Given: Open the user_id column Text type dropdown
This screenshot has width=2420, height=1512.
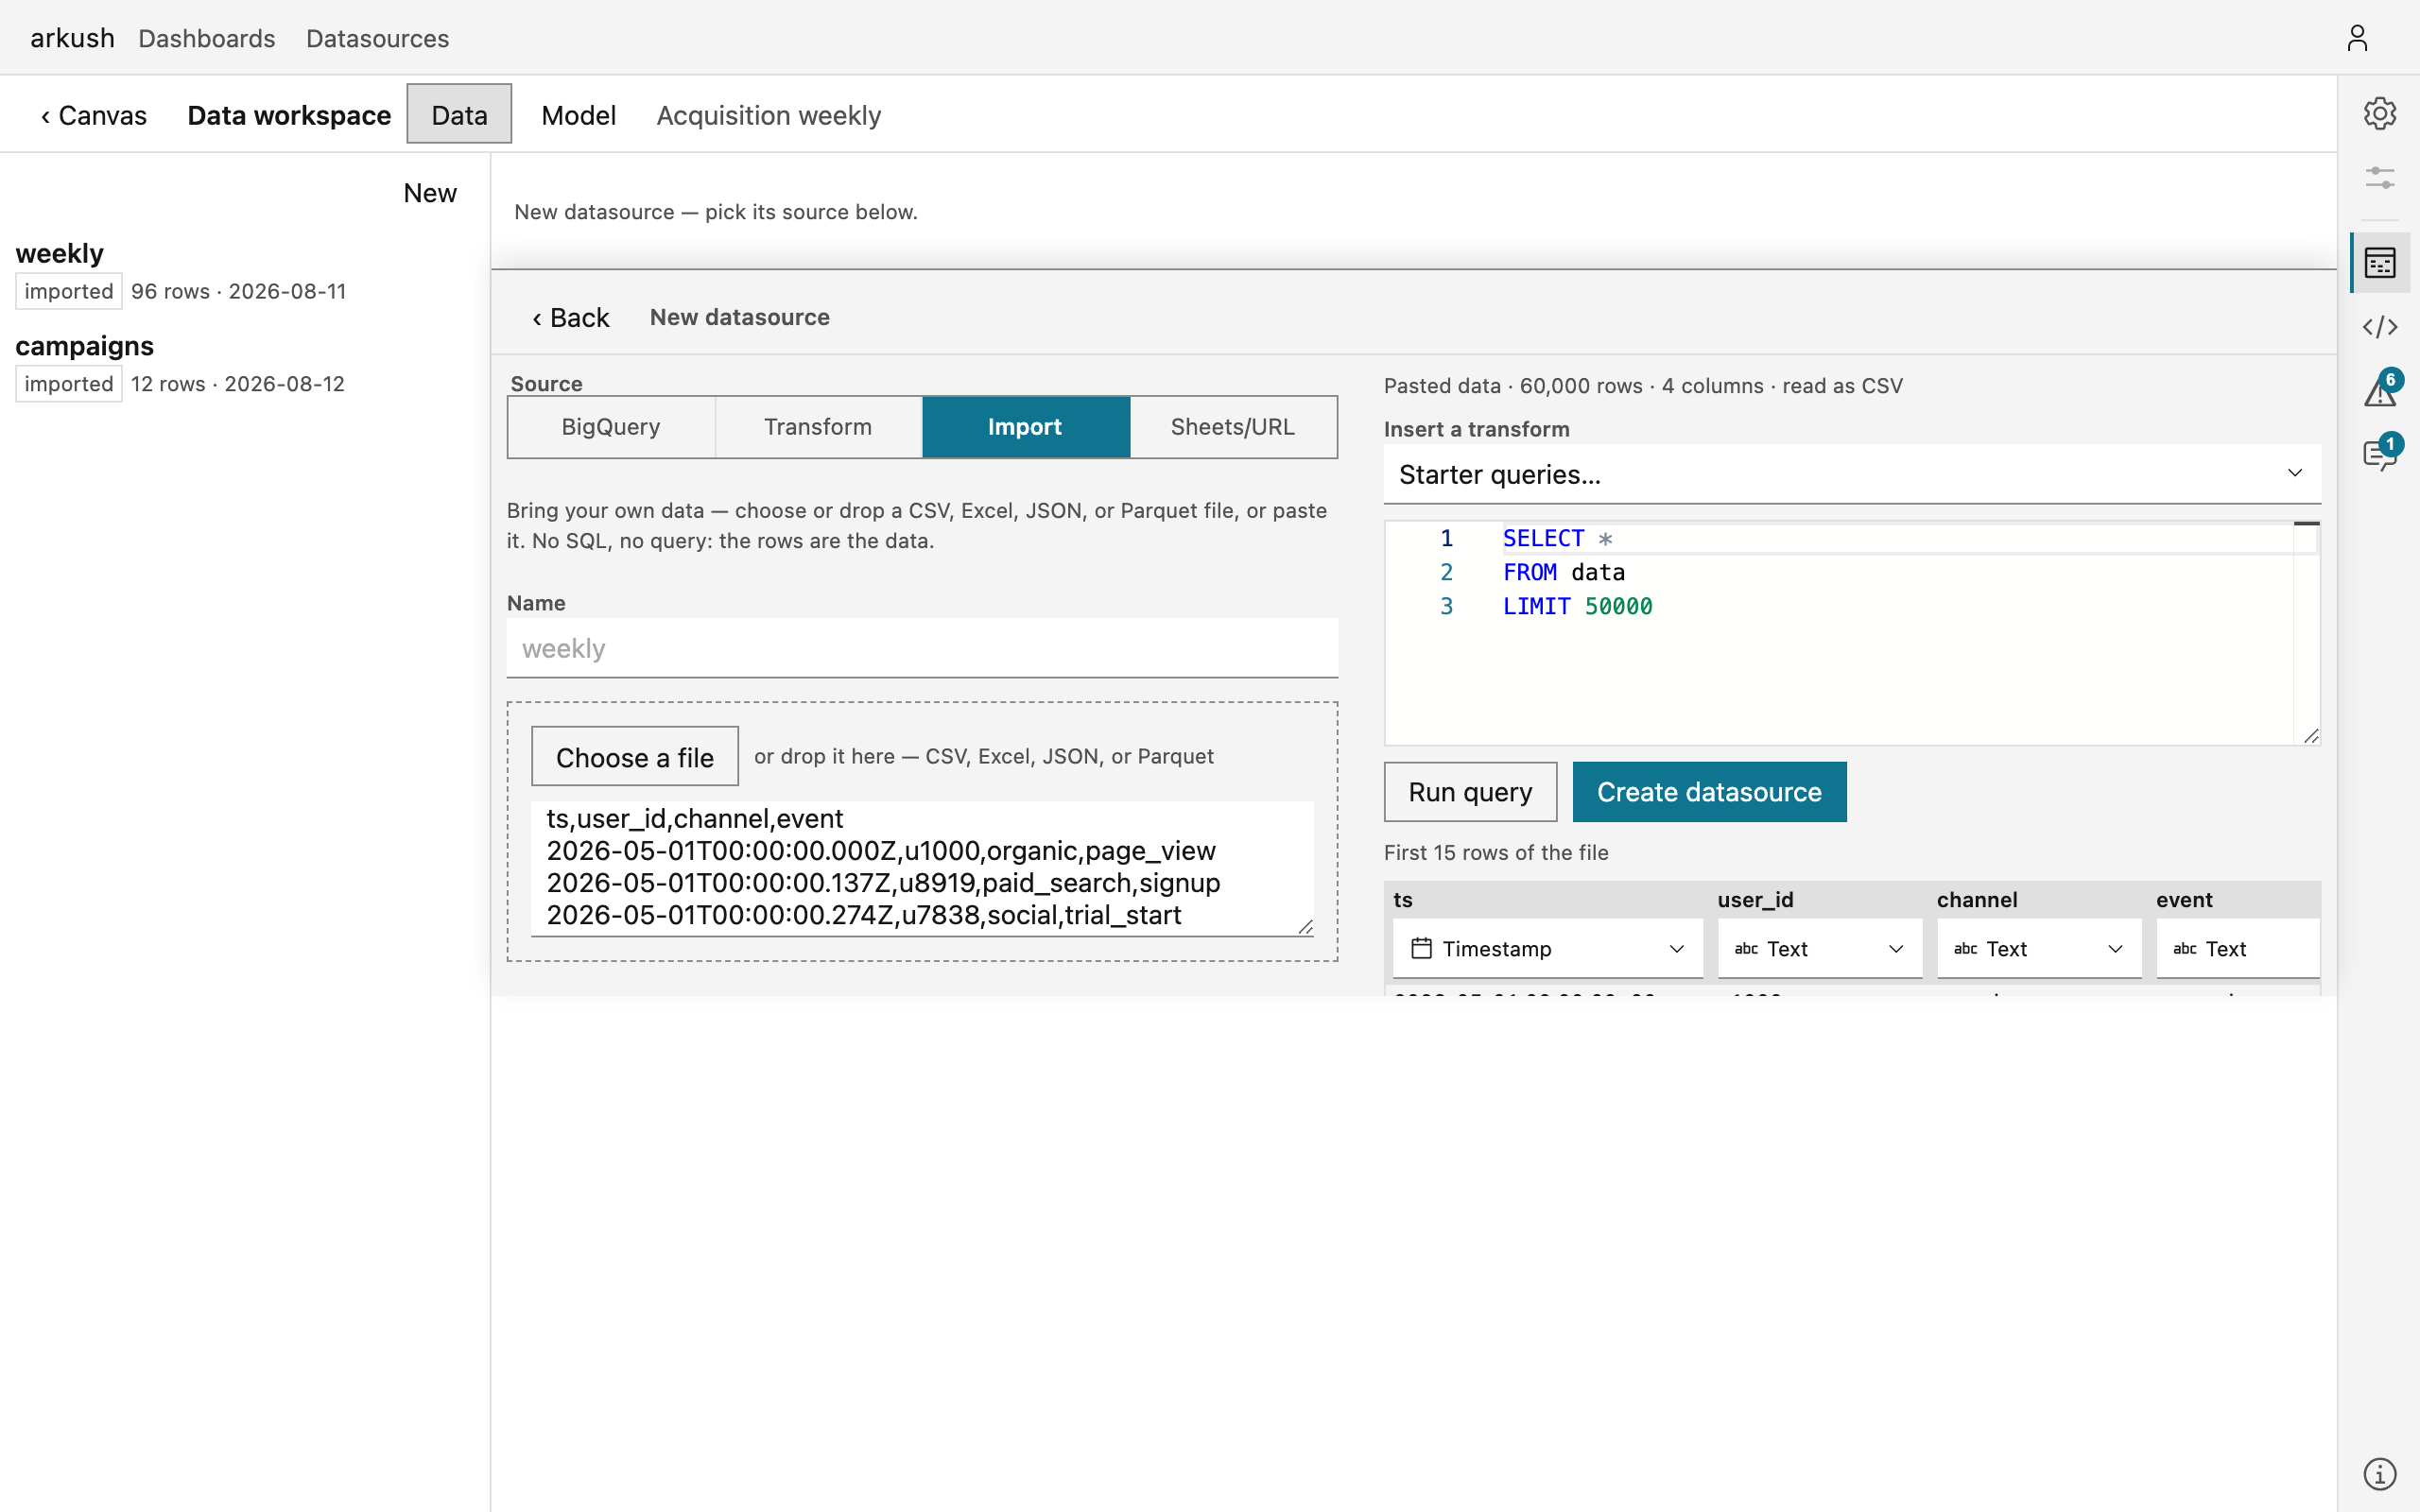Looking at the screenshot, I should tap(1820, 948).
